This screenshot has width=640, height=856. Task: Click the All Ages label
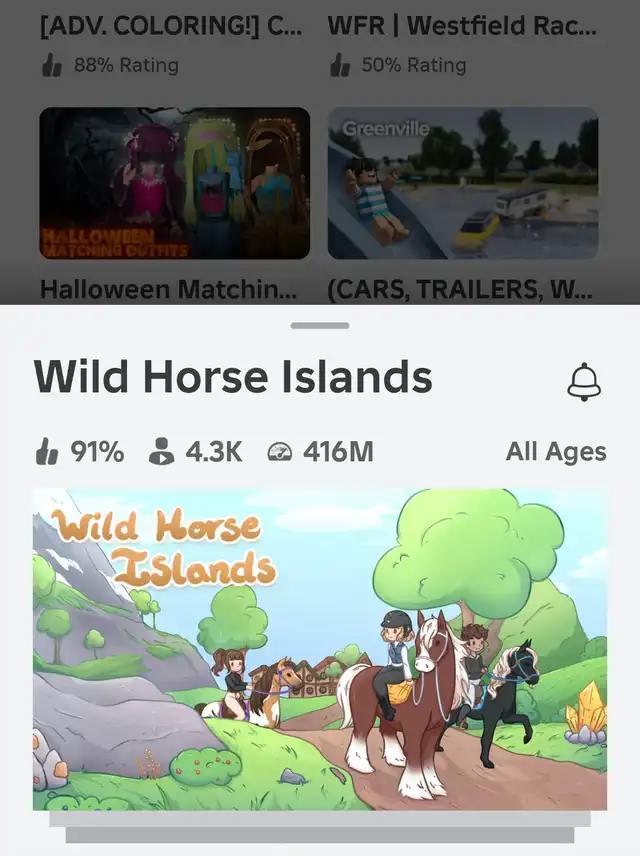point(556,452)
